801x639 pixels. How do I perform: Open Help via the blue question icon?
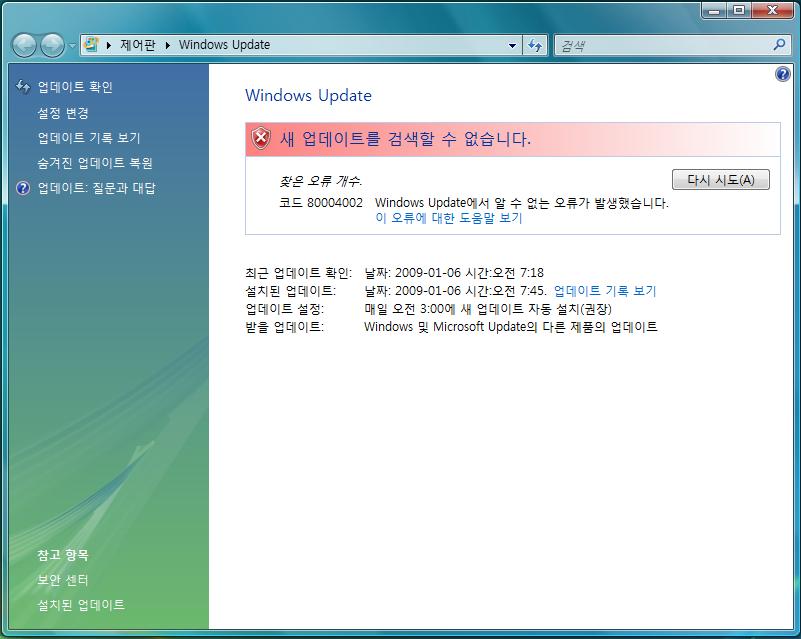point(782,75)
